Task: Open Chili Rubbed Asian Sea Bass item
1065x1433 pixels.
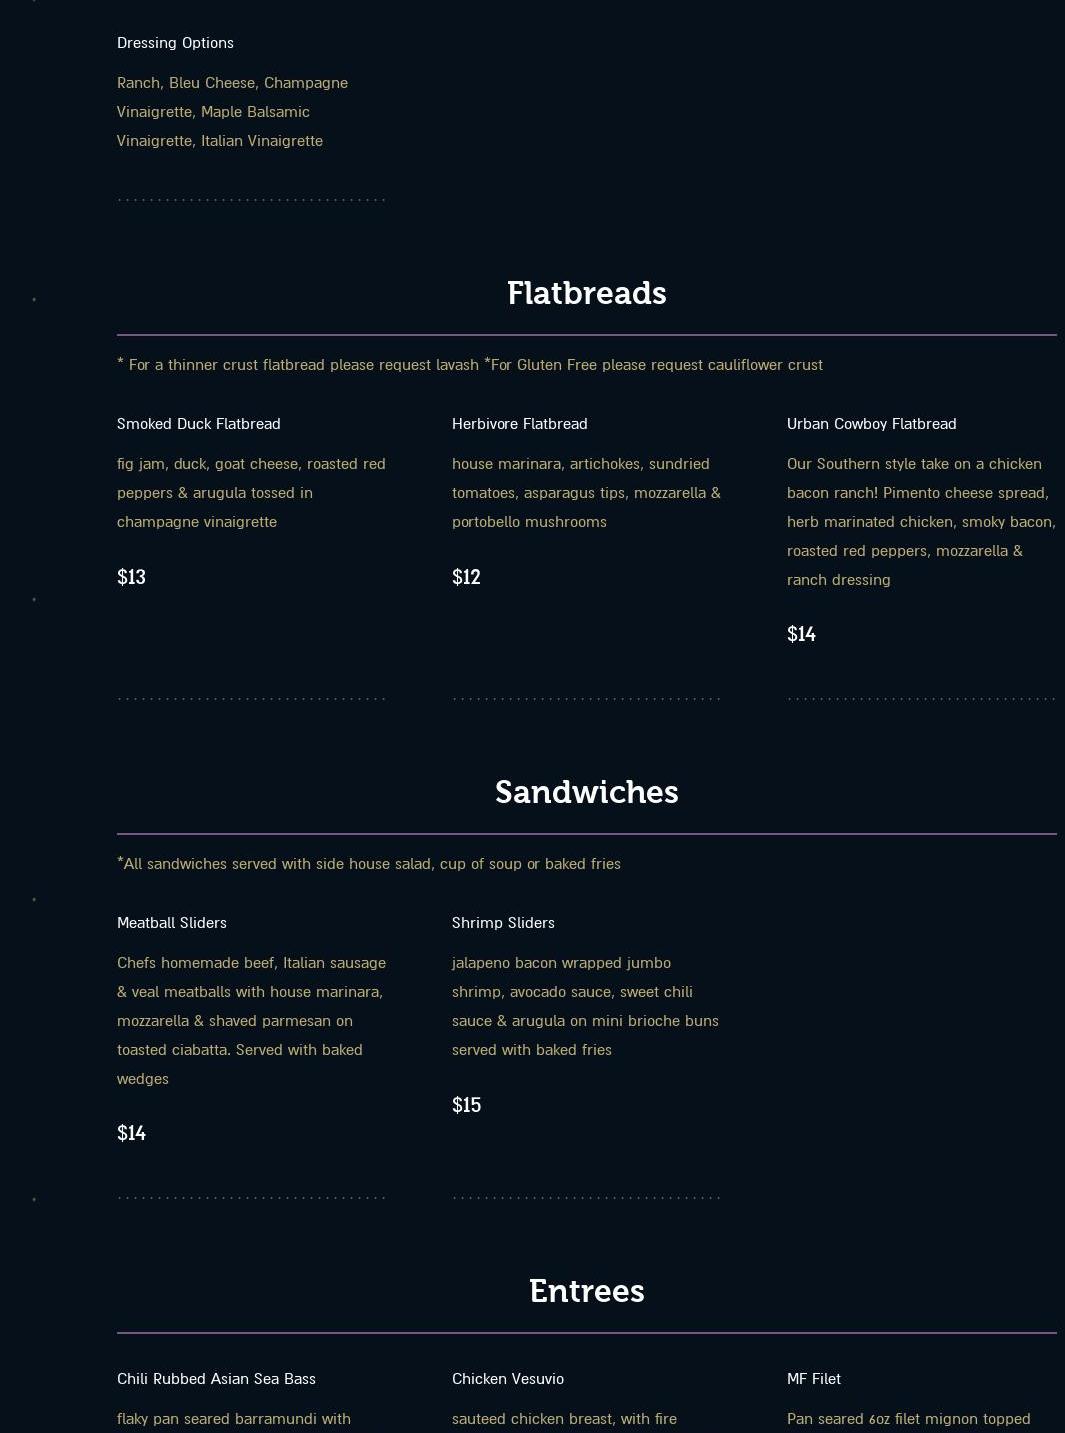Action: (216, 1379)
